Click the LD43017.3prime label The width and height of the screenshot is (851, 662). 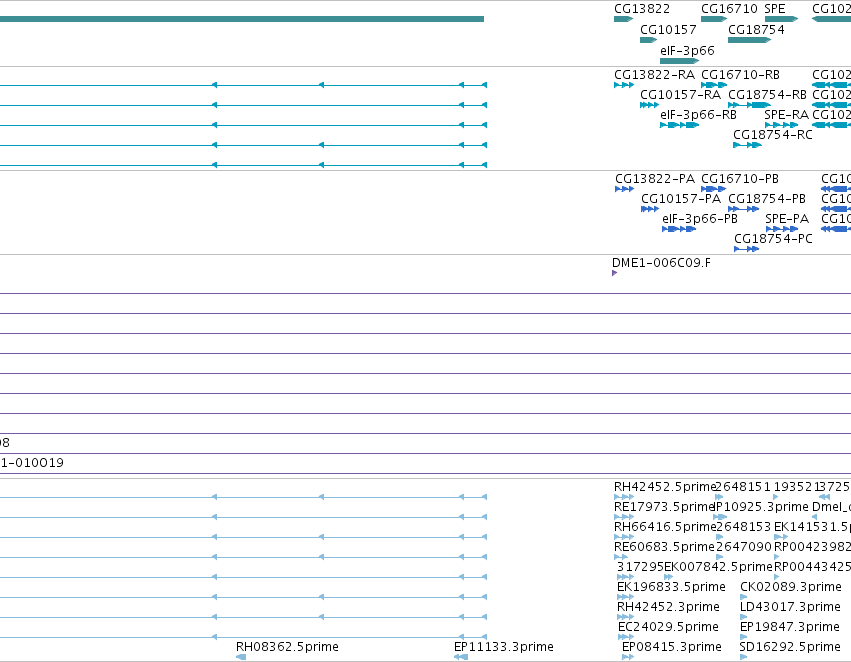click(x=790, y=607)
